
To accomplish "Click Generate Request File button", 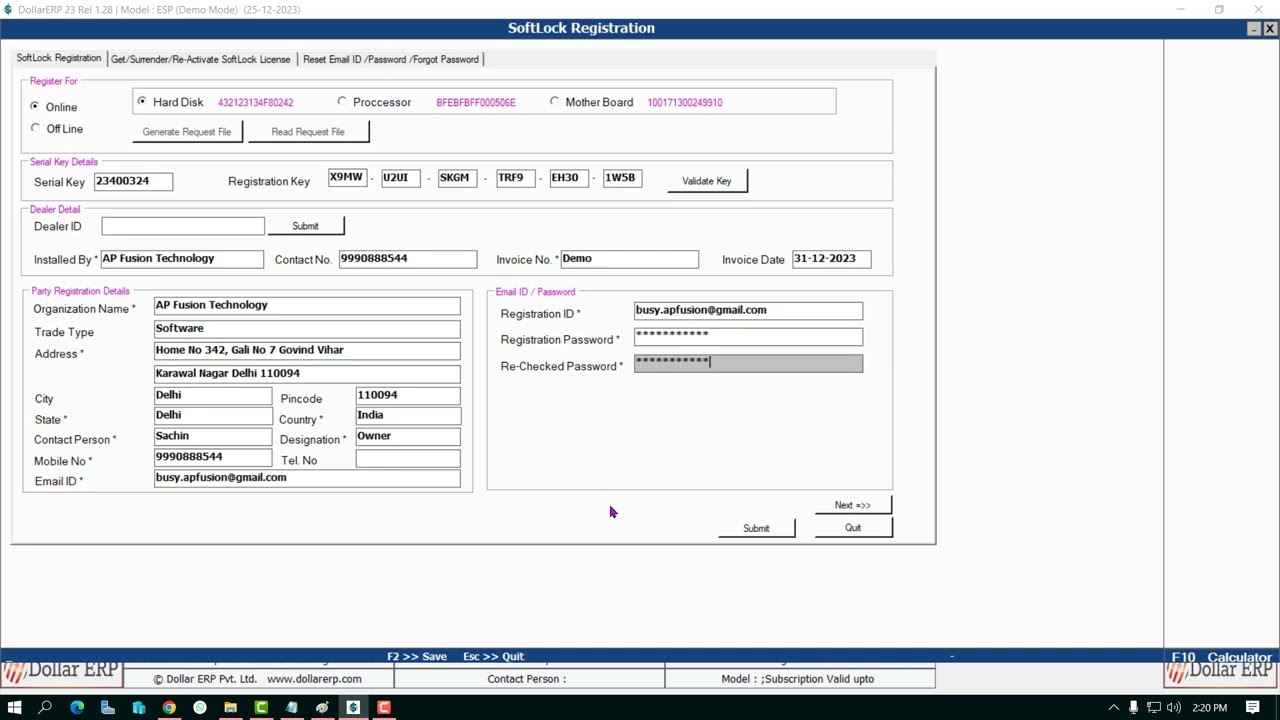I will [x=187, y=131].
